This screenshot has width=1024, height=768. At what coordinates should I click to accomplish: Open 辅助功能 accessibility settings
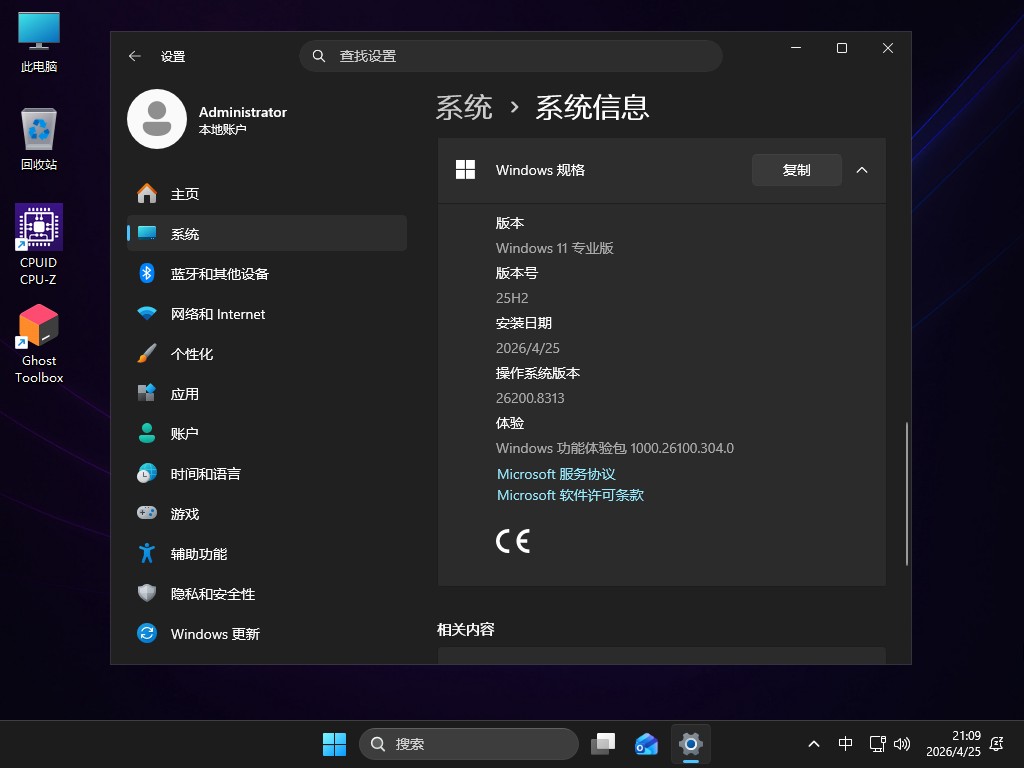pyautogui.click(x=198, y=554)
